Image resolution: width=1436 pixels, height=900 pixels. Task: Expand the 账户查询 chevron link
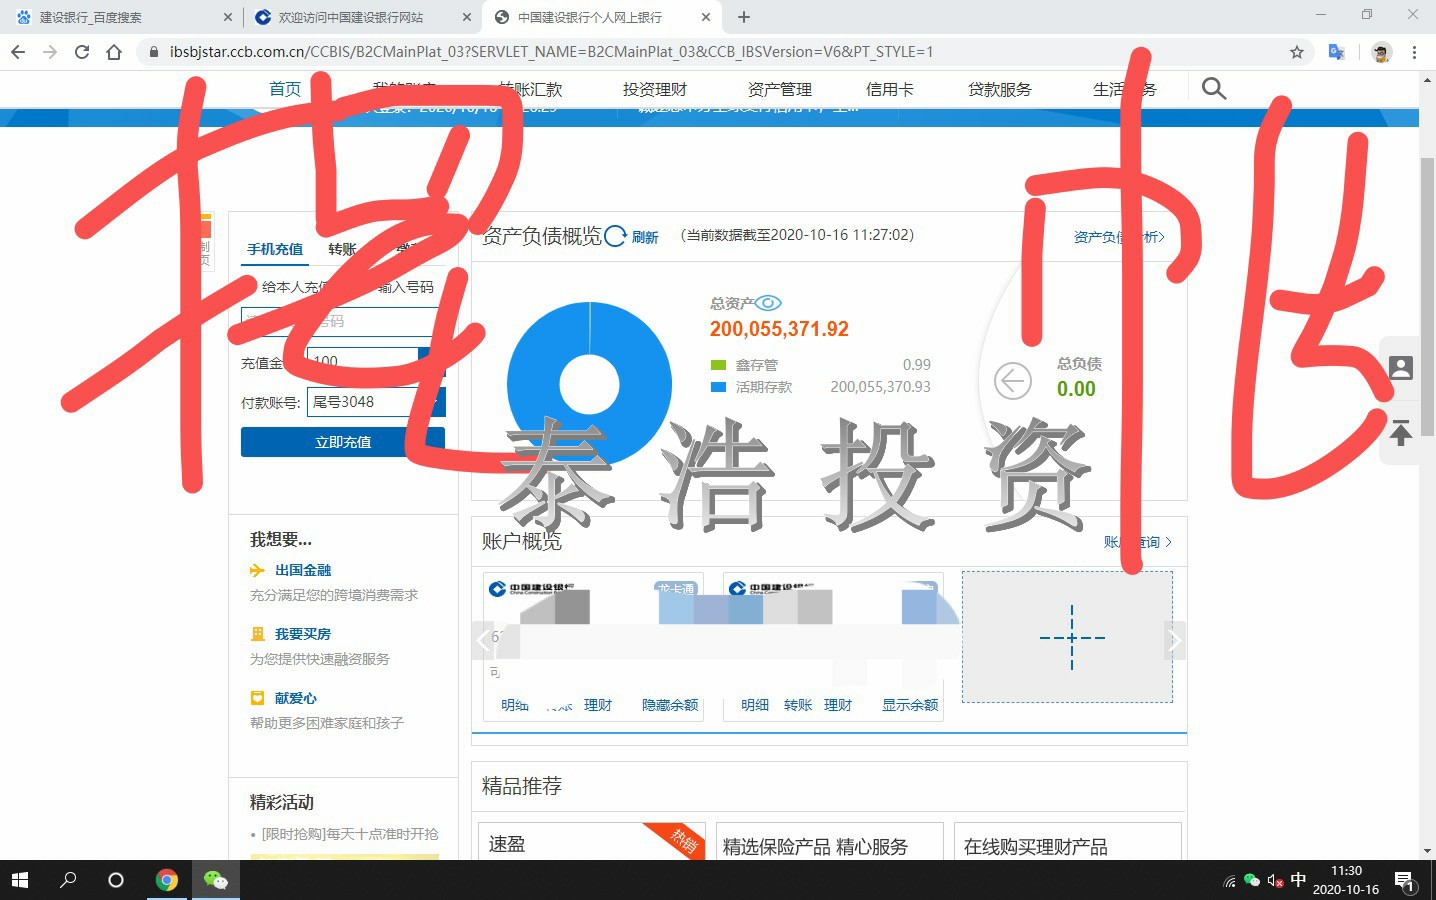pyautogui.click(x=1138, y=542)
